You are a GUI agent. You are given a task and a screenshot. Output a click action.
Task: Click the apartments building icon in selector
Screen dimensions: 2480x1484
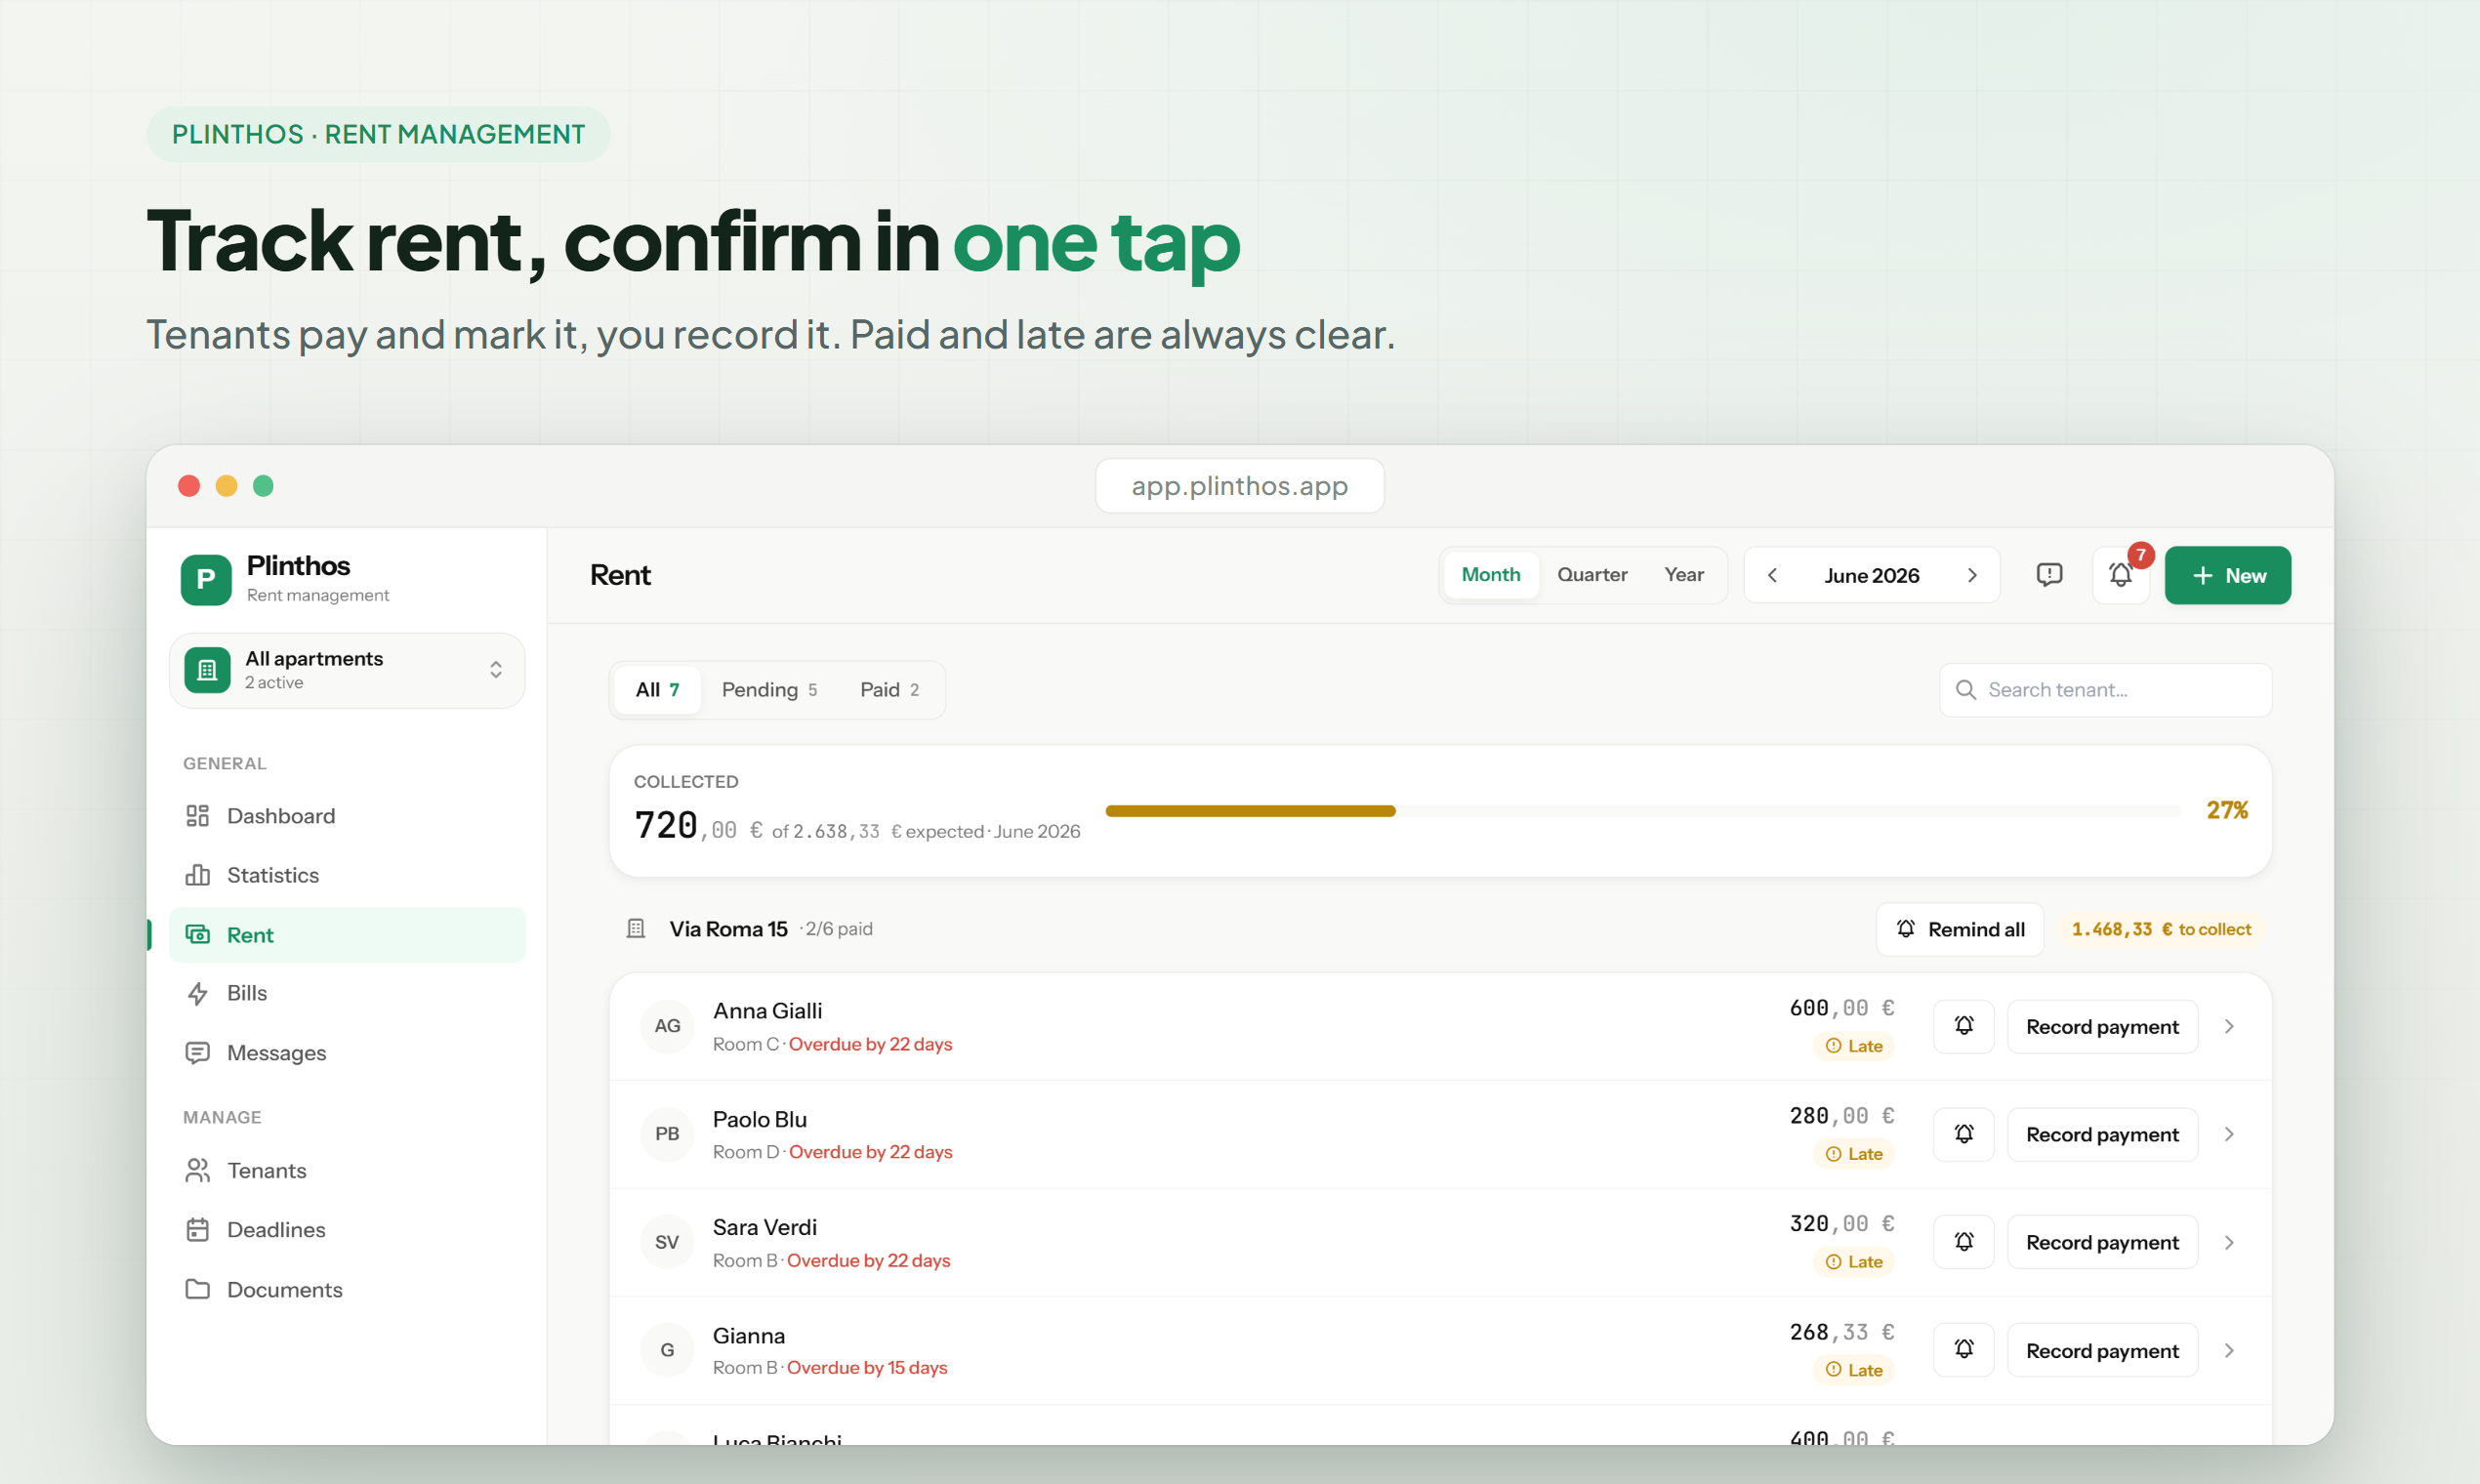click(x=207, y=670)
